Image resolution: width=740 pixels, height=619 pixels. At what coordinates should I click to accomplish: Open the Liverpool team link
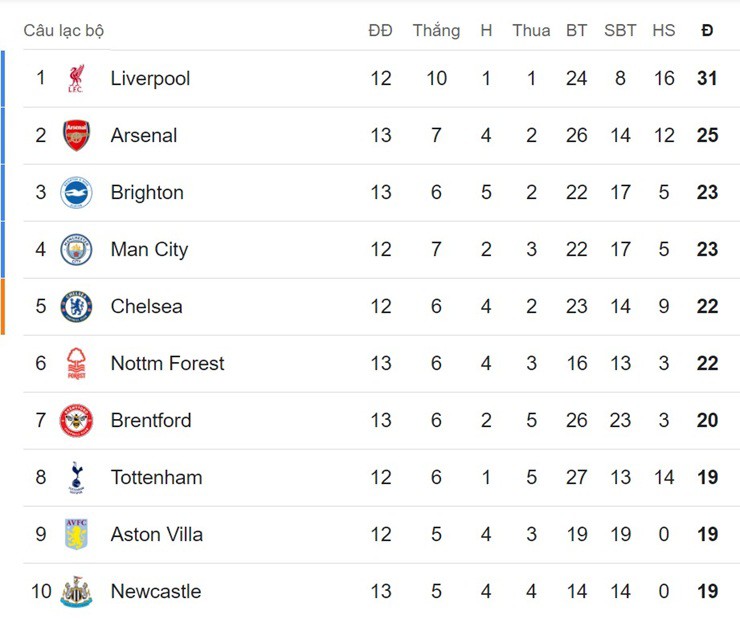point(150,78)
